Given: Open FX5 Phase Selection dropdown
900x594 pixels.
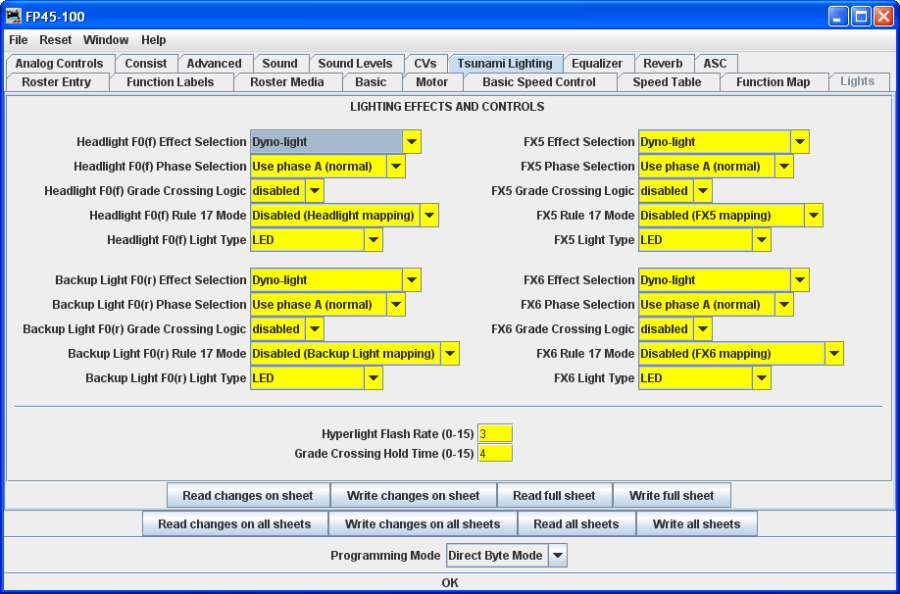Looking at the screenshot, I should (x=784, y=166).
